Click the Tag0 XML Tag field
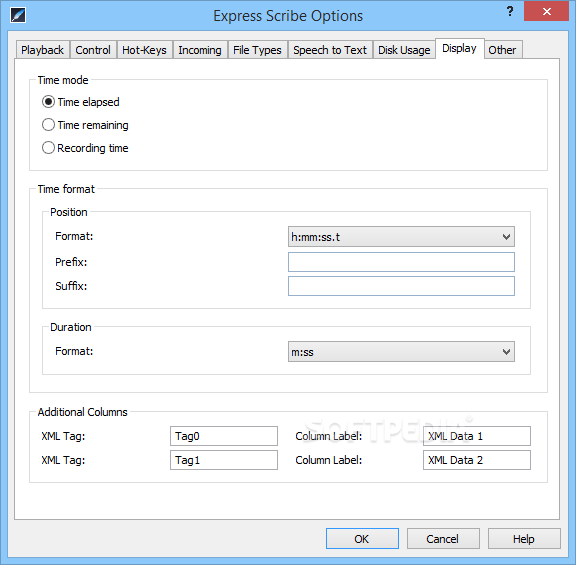 (x=224, y=436)
